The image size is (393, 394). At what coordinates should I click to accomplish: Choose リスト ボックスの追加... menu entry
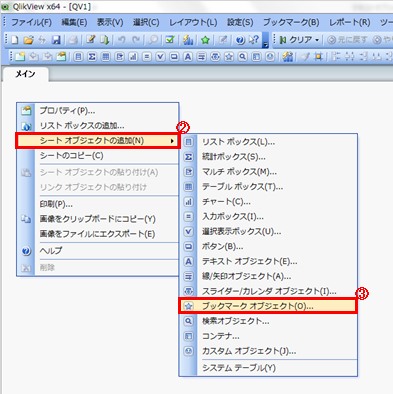(x=98, y=126)
